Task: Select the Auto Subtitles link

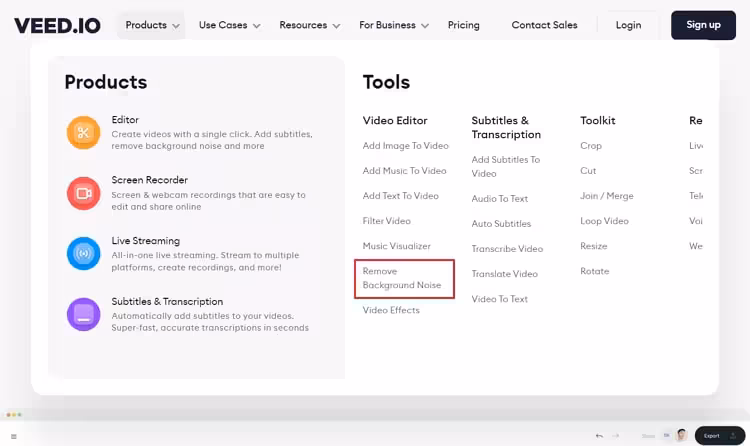Action: coord(501,224)
